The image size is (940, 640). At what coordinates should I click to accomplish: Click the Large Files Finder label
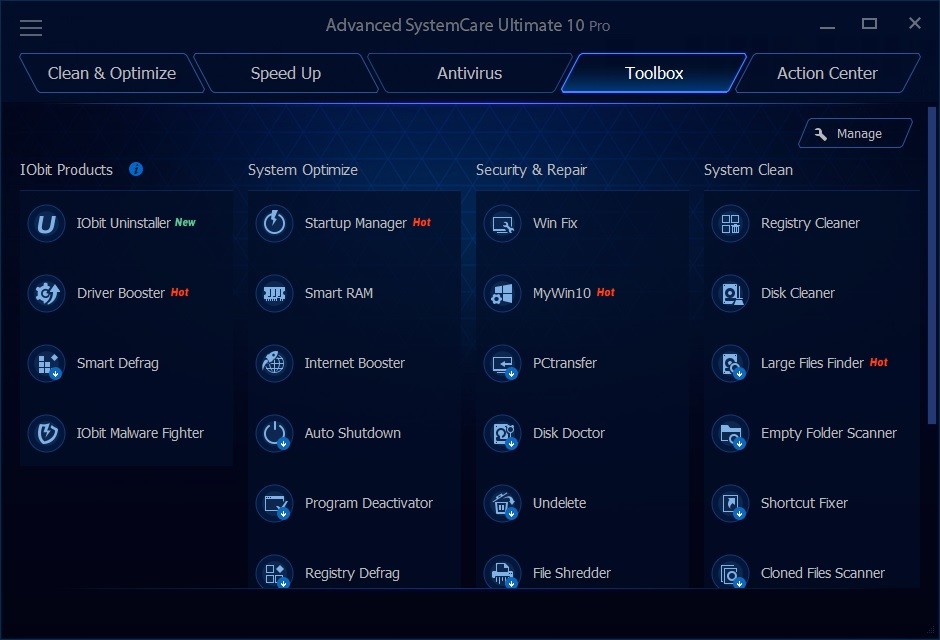pyautogui.click(x=812, y=363)
